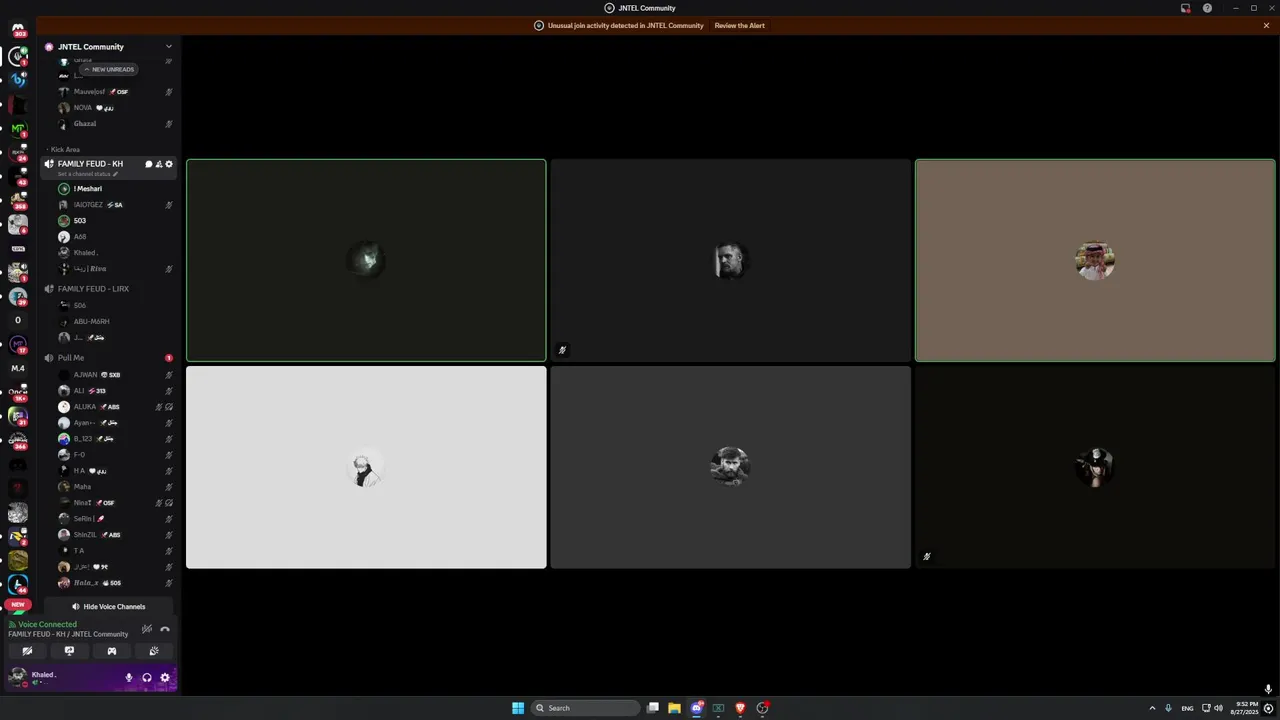The width and height of the screenshot is (1280, 720).
Task: Click Hide Voice Channels button
Action: [108, 607]
